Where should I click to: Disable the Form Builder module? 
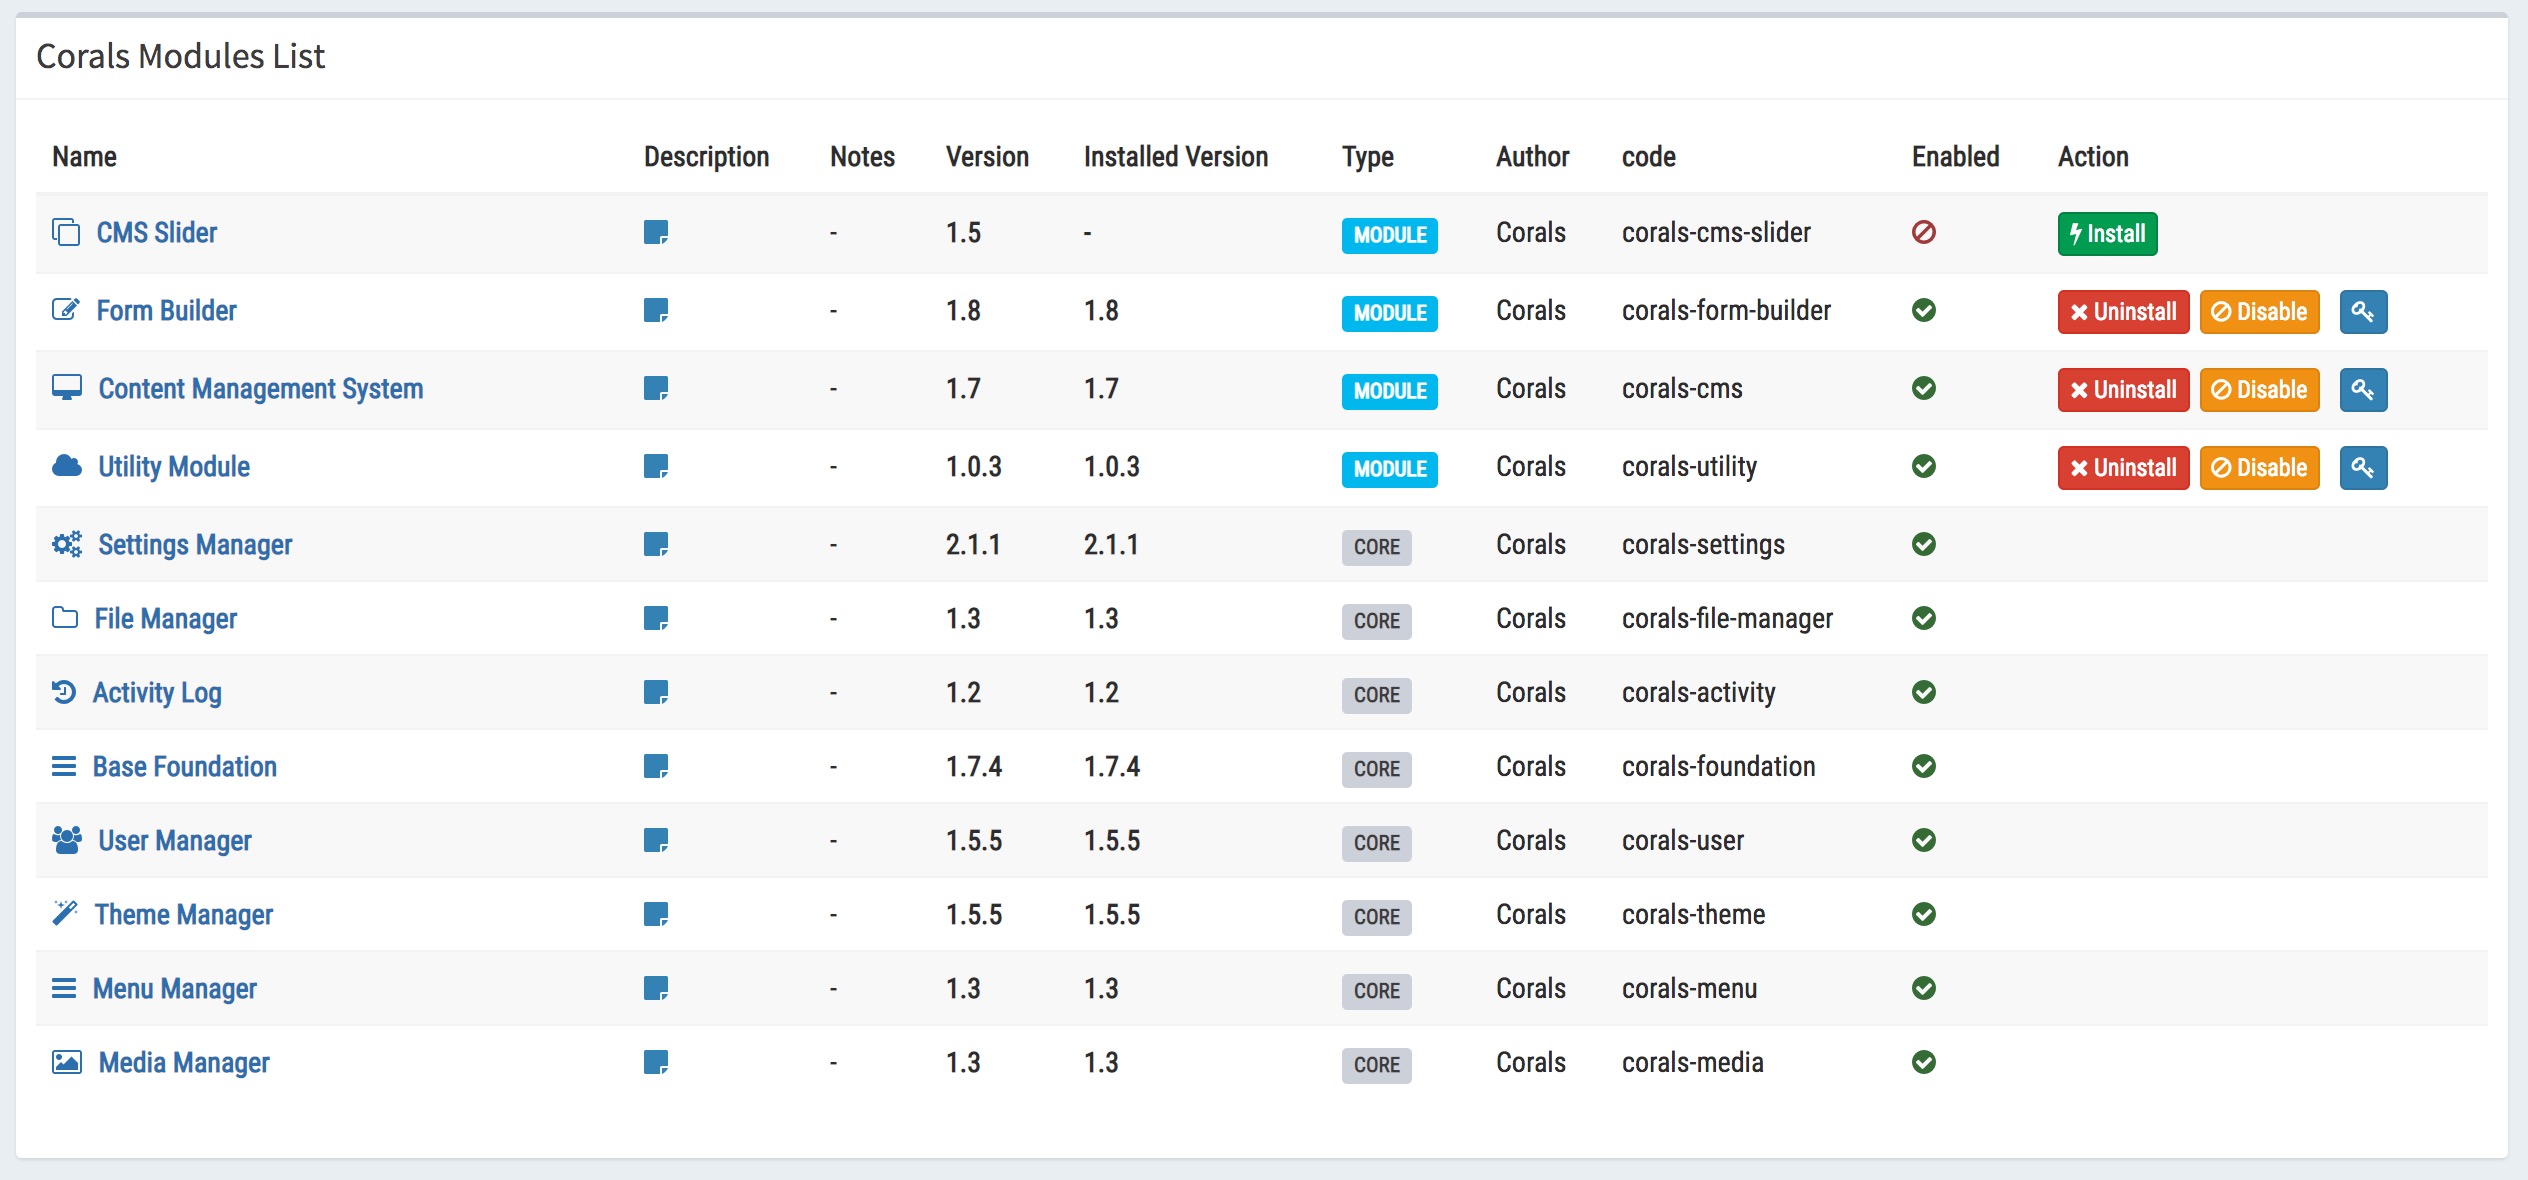pyautogui.click(x=2259, y=312)
